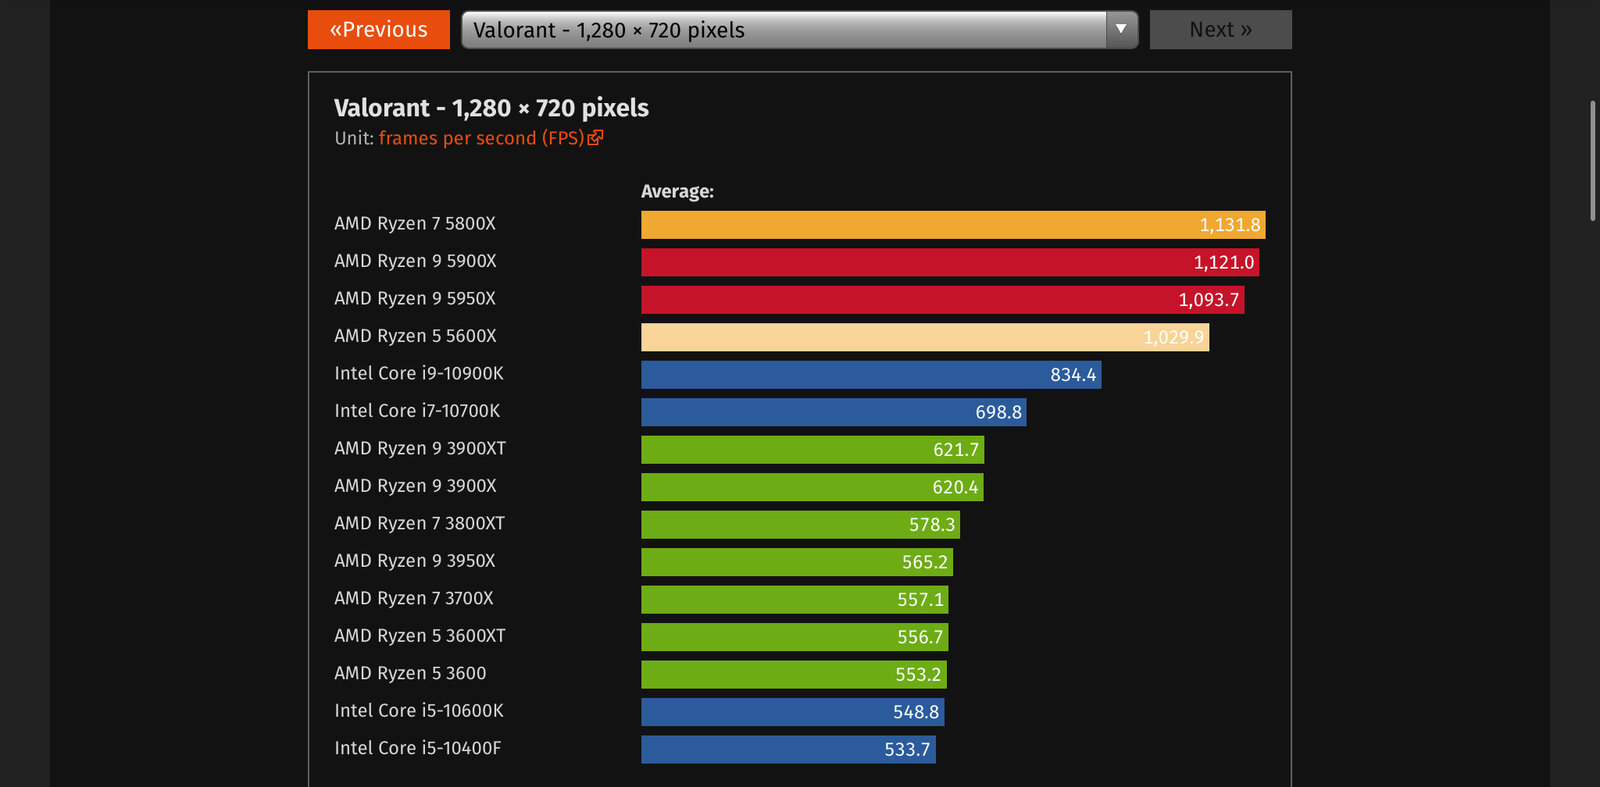Open the Valorant 1,280 × 720 test dropdown
This screenshot has width=1600, height=787.
pyautogui.click(x=799, y=30)
